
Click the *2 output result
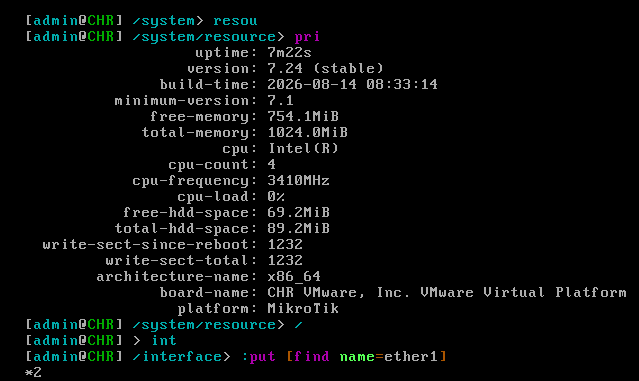pyautogui.click(x=33, y=372)
